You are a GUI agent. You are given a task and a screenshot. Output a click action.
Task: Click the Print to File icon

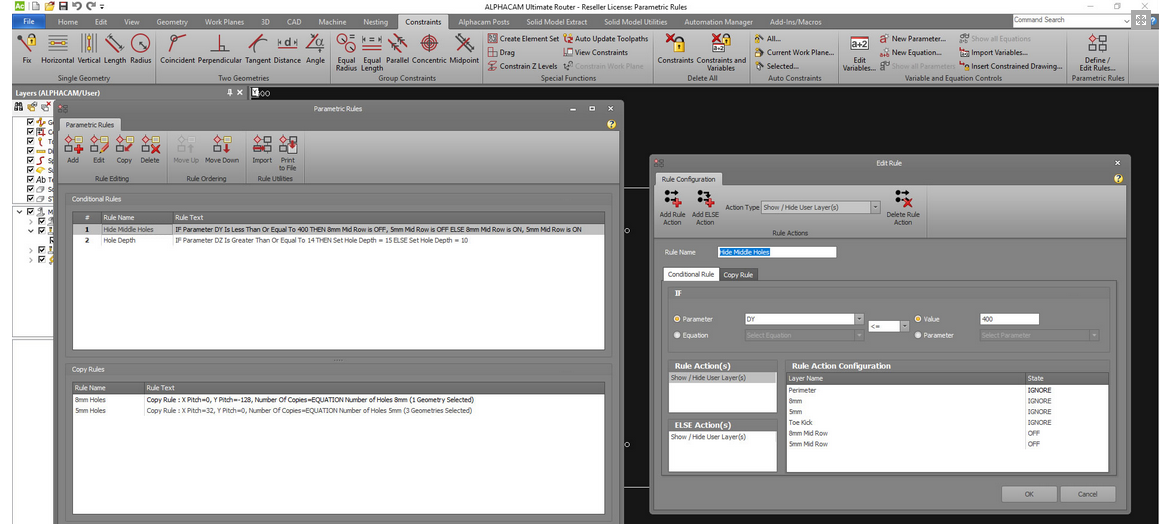point(288,148)
